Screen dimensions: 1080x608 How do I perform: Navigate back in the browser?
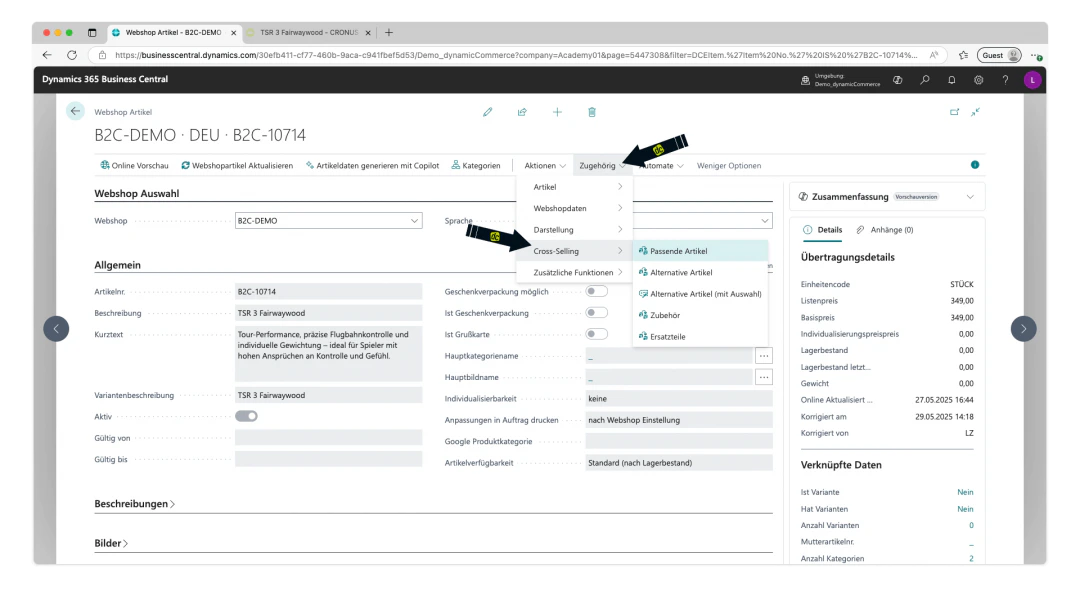click(47, 55)
